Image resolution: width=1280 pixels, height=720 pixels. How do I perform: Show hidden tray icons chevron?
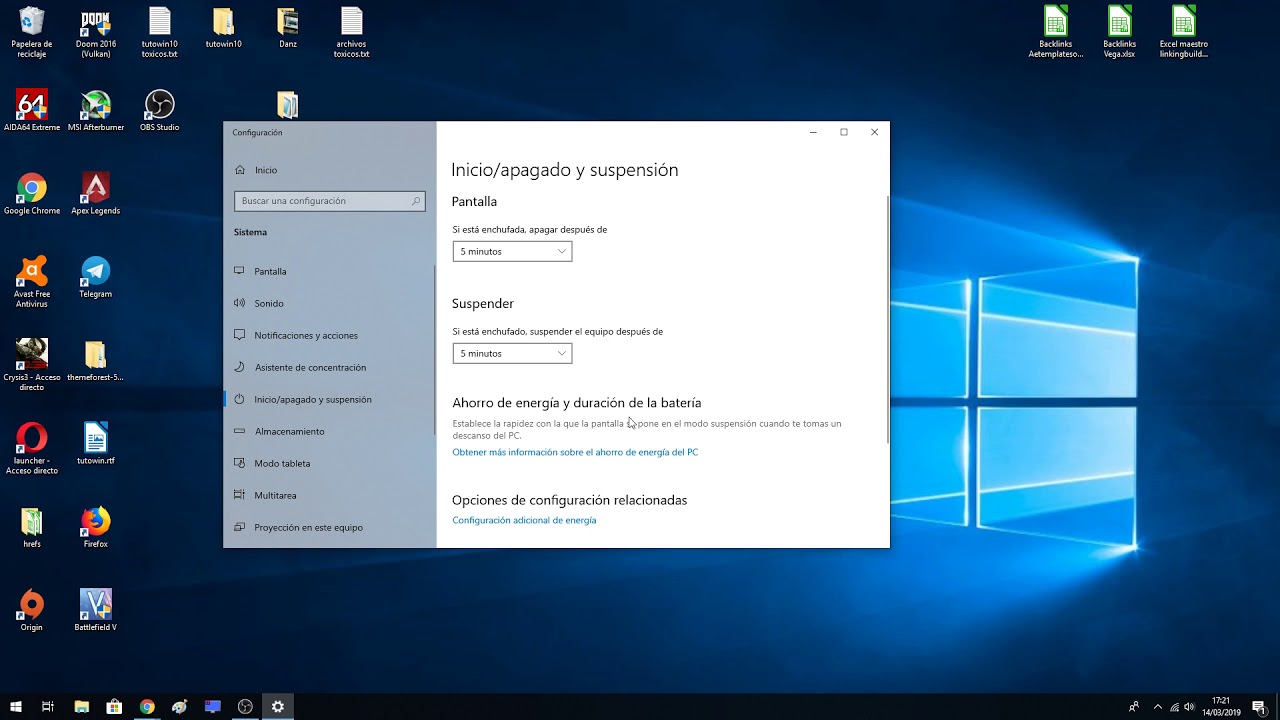tap(1158, 707)
